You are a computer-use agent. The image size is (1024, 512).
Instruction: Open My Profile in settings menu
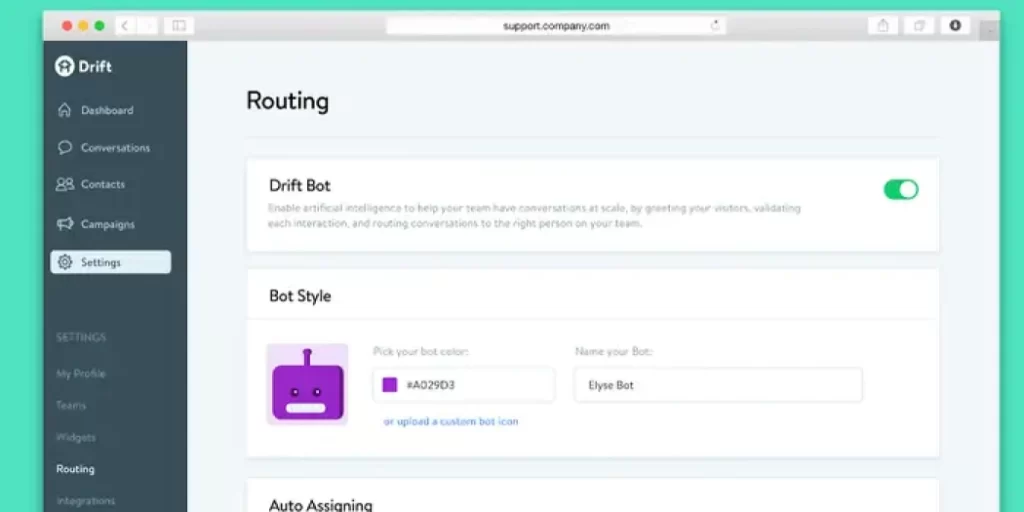pyautogui.click(x=81, y=373)
